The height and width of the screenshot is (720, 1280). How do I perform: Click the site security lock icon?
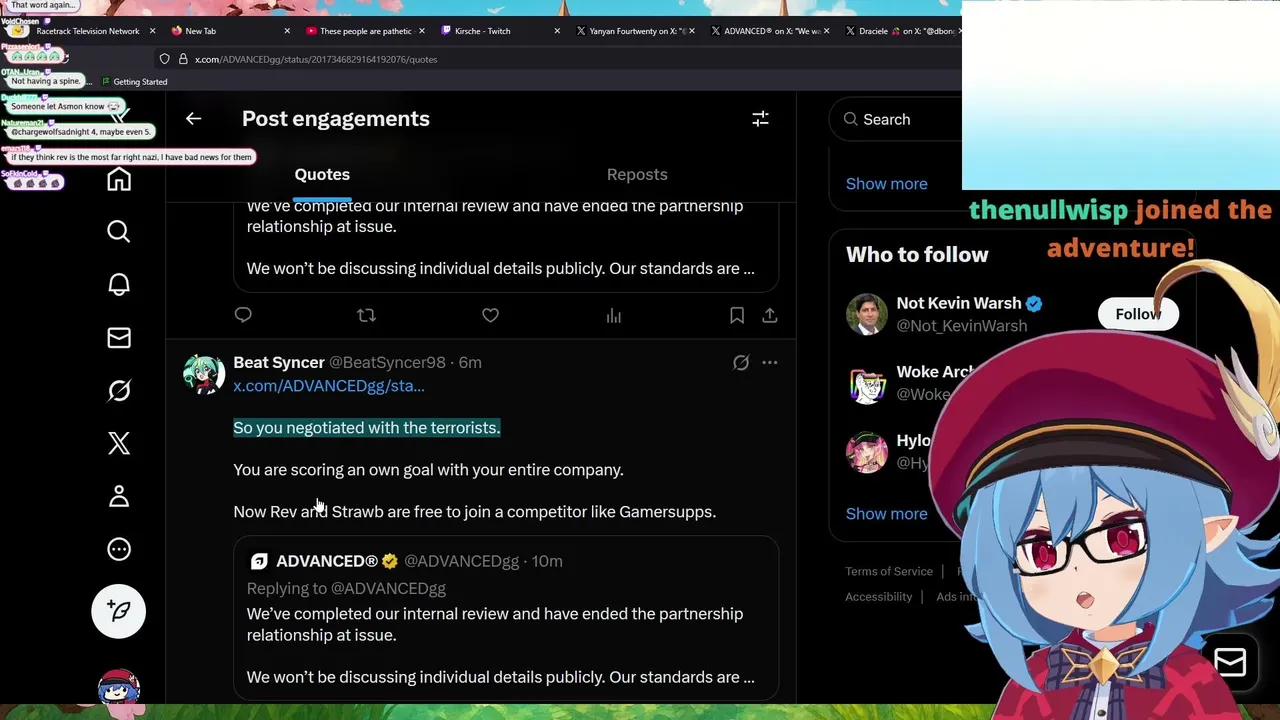click(x=183, y=59)
